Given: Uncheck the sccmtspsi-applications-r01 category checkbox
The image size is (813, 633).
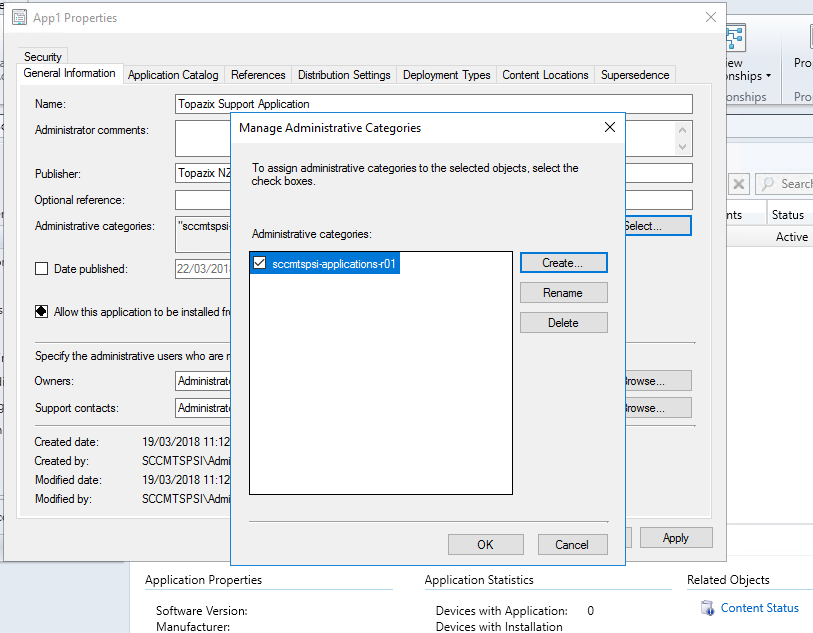Looking at the screenshot, I should pos(260,263).
